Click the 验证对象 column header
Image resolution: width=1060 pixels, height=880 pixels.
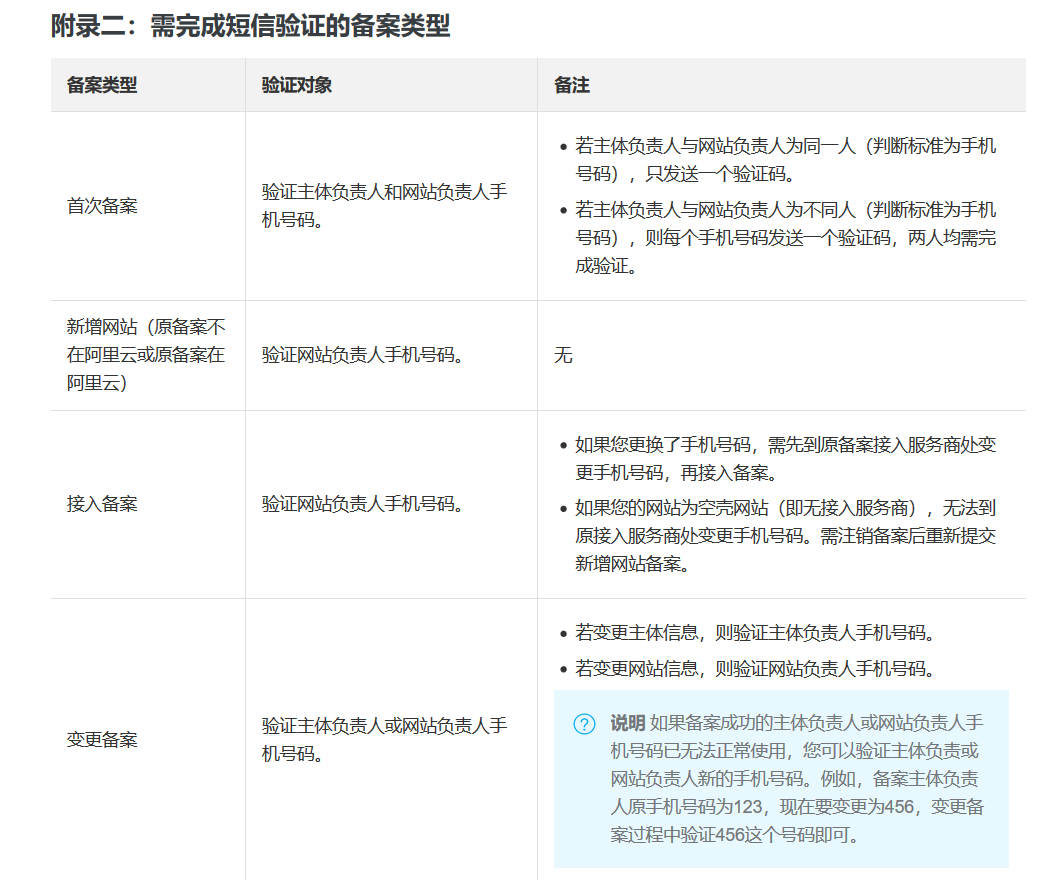[297, 85]
